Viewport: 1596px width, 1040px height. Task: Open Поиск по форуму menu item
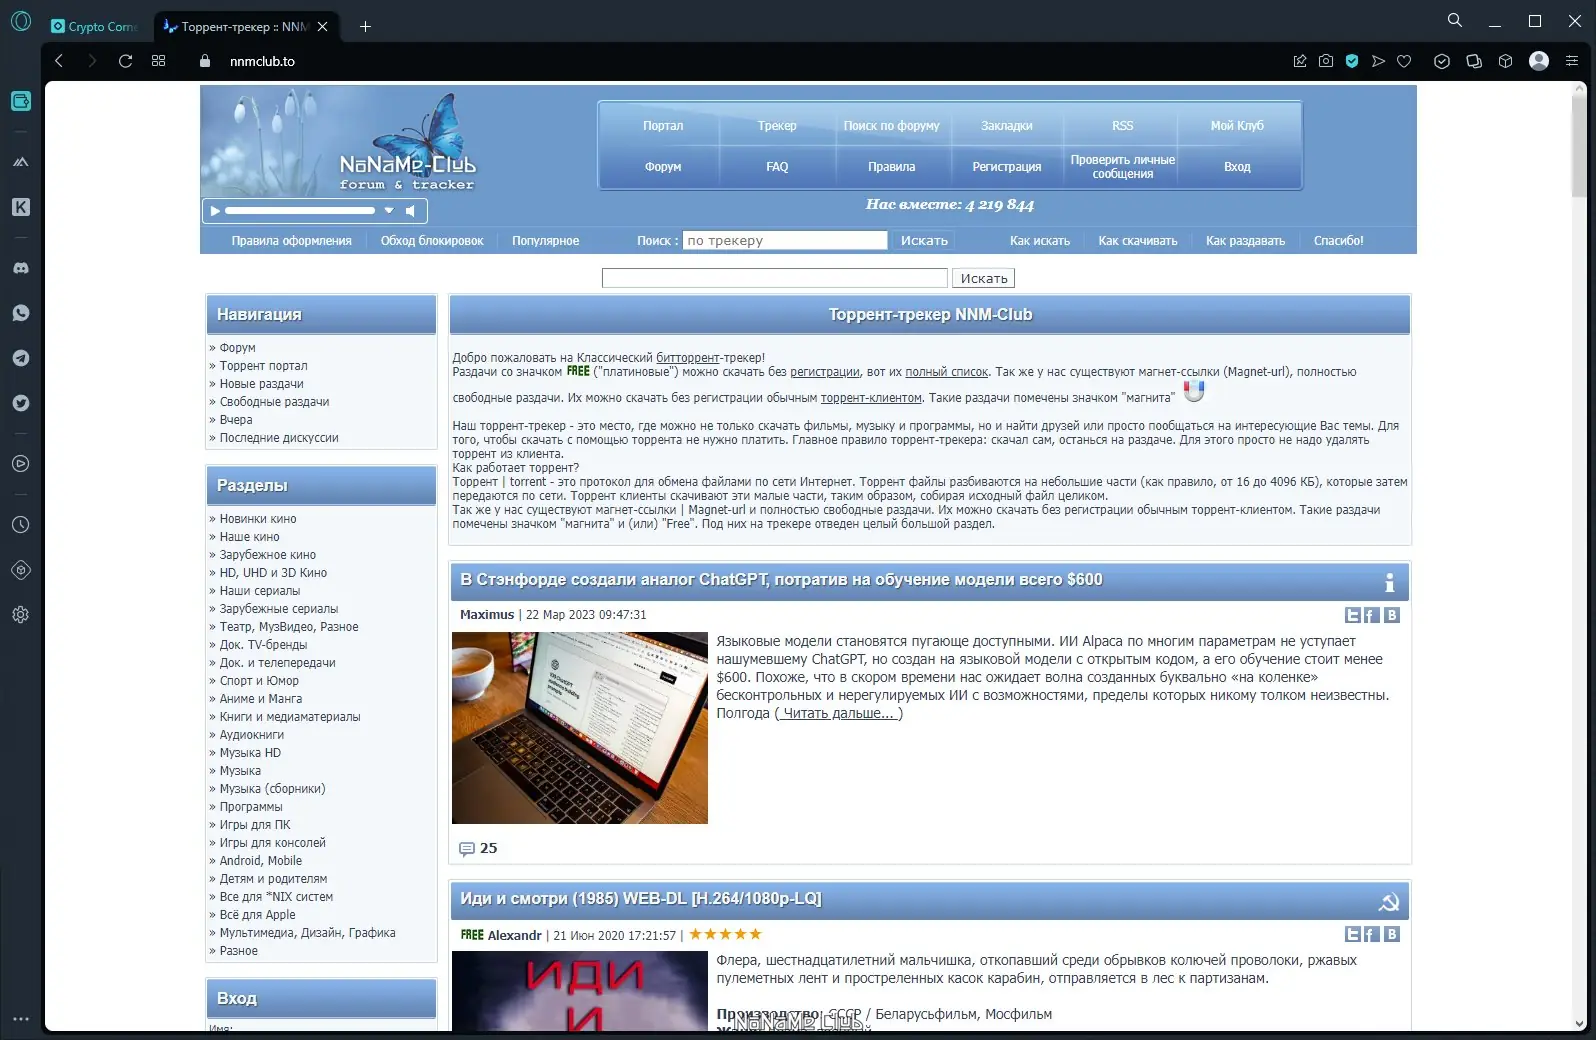click(891, 126)
